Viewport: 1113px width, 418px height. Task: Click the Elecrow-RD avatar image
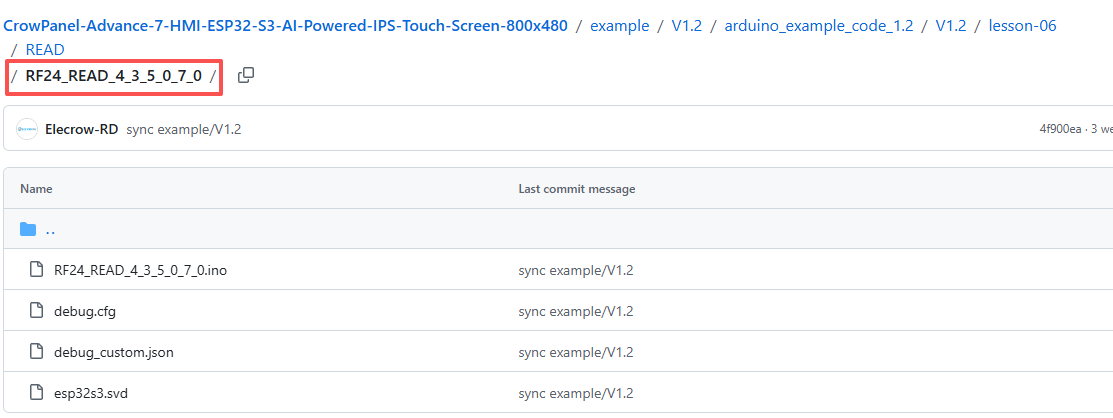coord(27,130)
